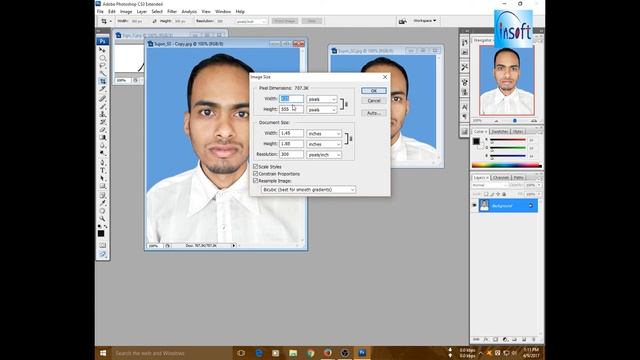Select the Dodge tool
Viewport: 640px width, 360px height.
[102, 153]
